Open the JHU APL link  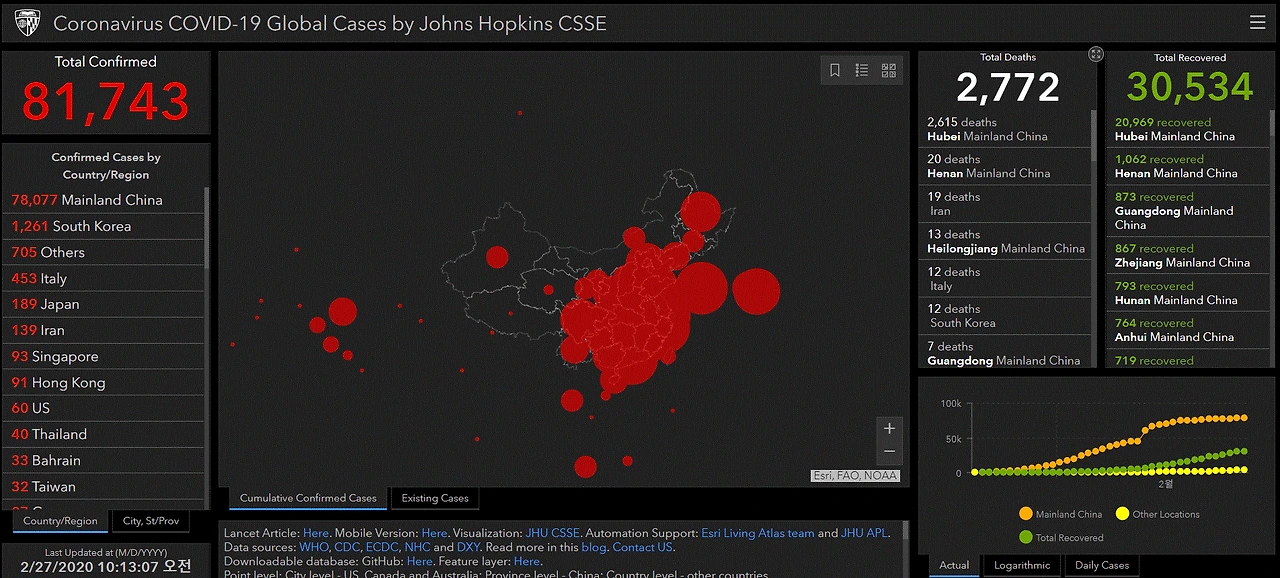pyautogui.click(x=865, y=534)
